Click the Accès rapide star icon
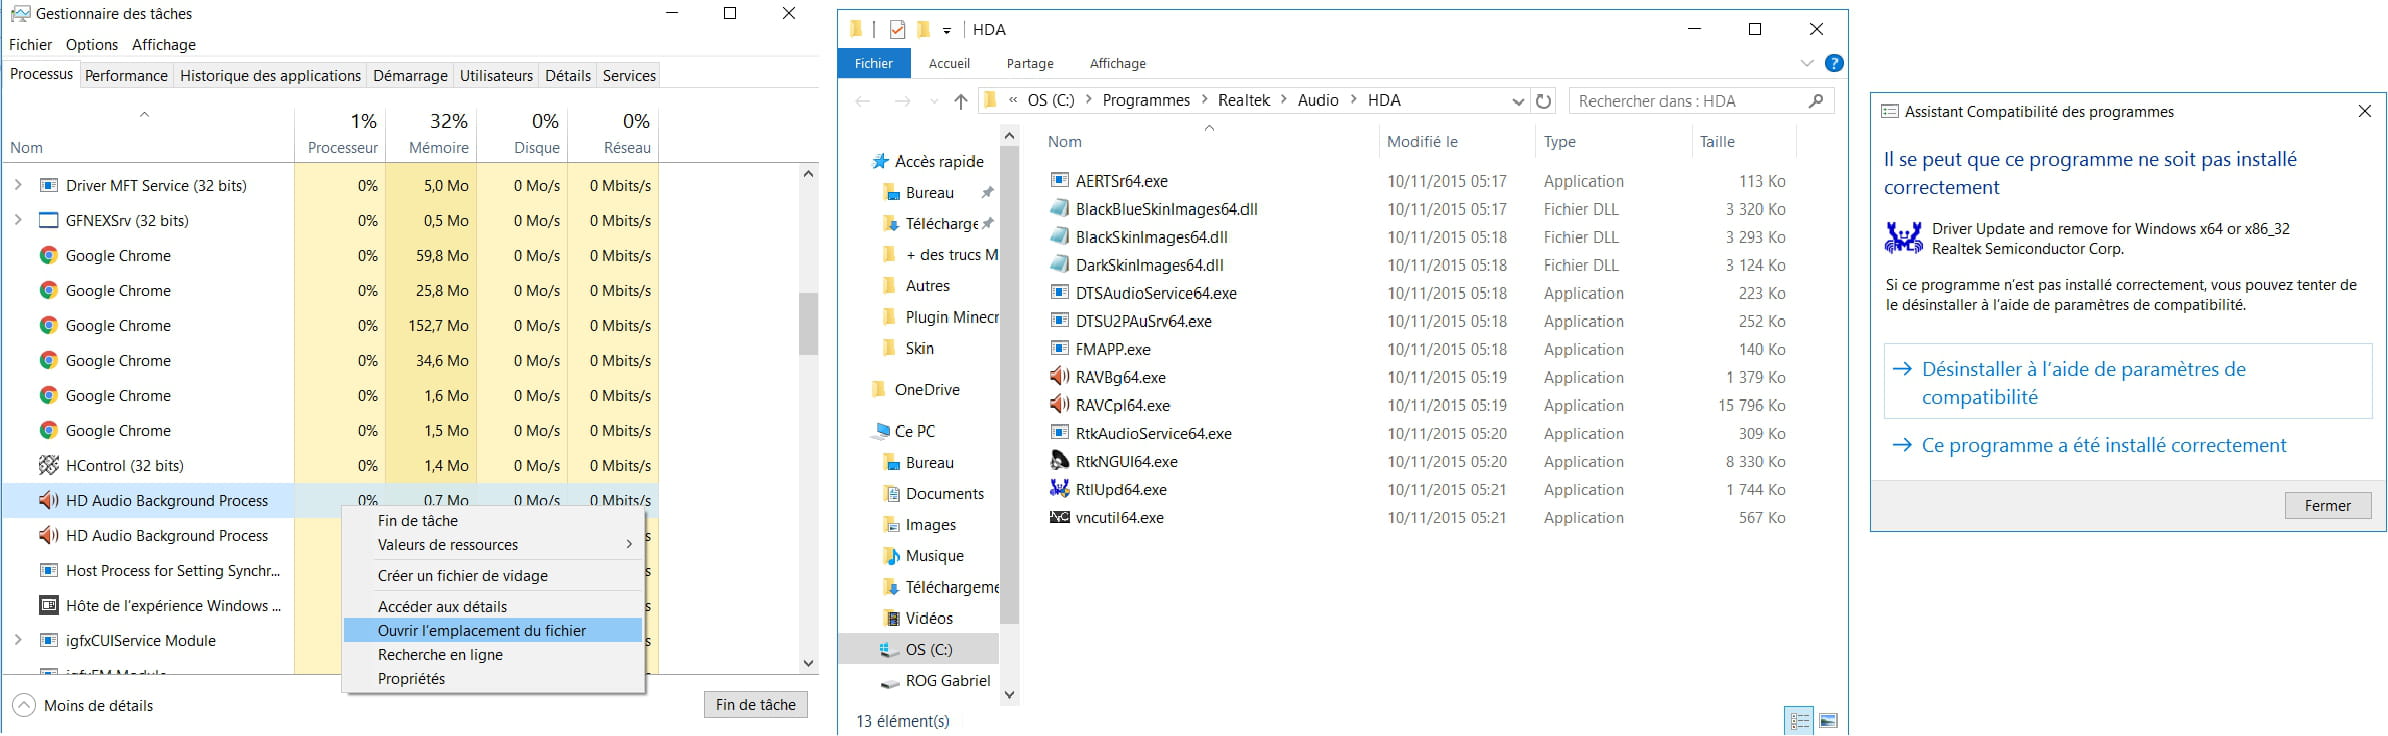Screen dimensions: 2388x736 (x=880, y=161)
